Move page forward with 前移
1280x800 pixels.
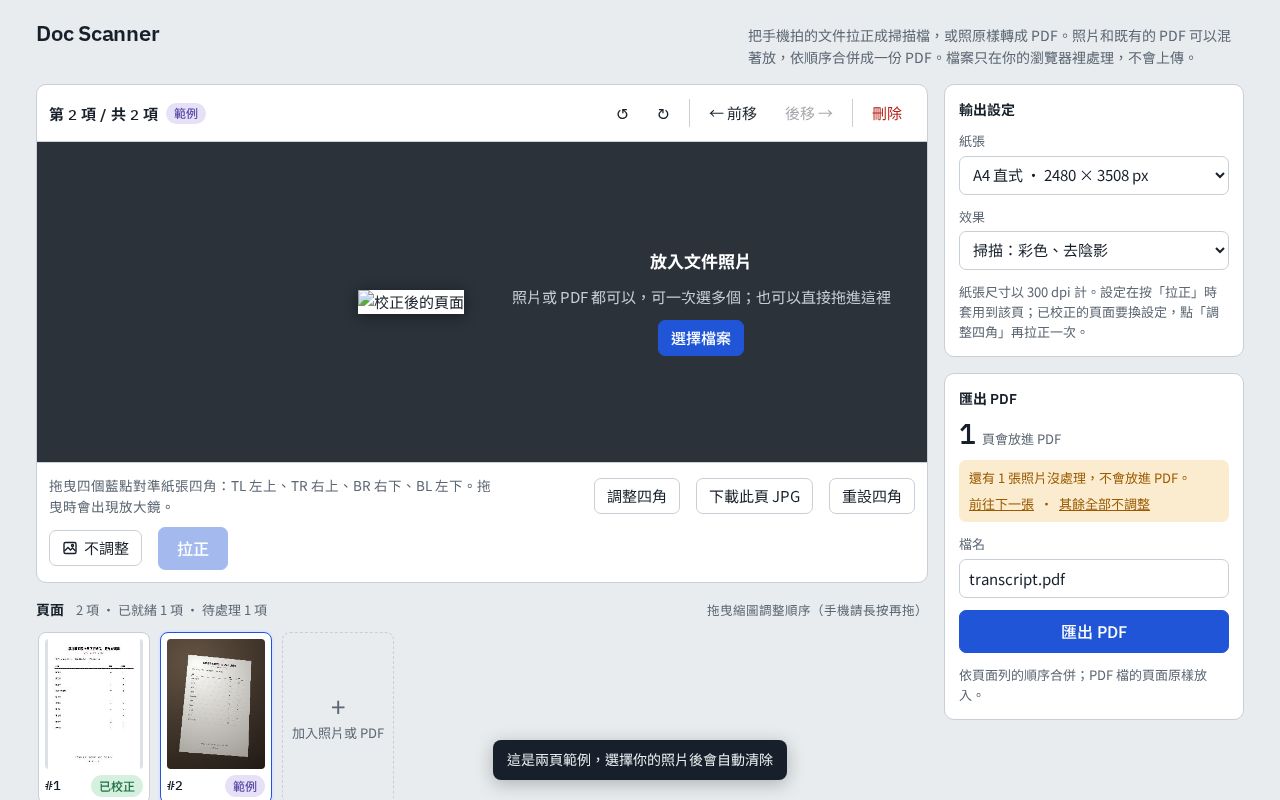point(733,113)
